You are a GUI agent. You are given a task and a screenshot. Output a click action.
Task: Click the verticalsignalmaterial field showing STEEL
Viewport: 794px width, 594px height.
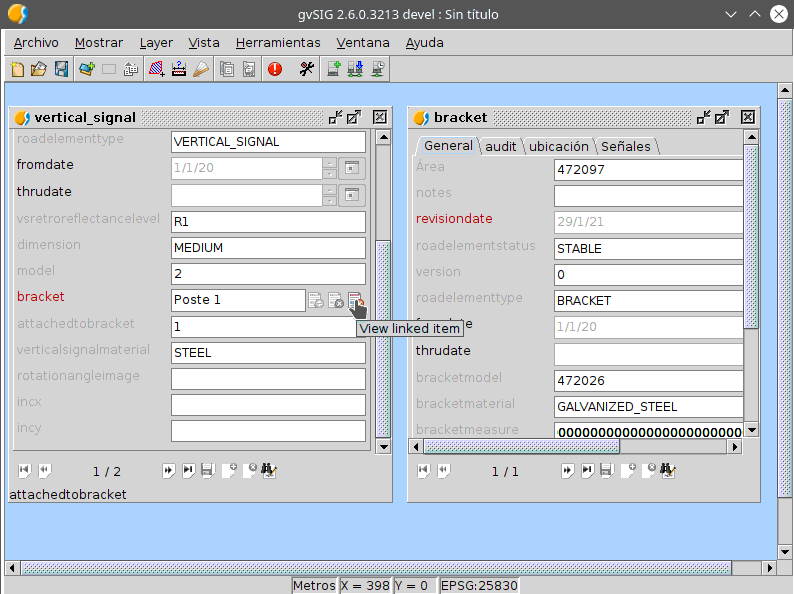tap(268, 353)
